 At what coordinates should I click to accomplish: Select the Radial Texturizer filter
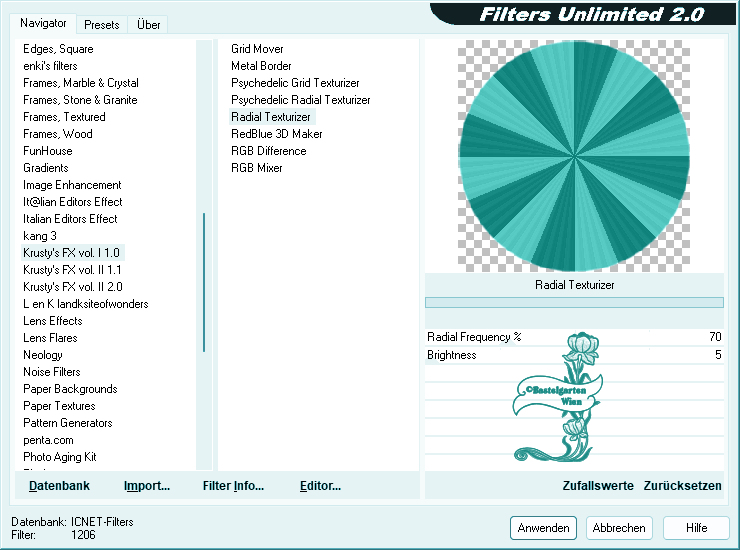pyautogui.click(x=272, y=117)
